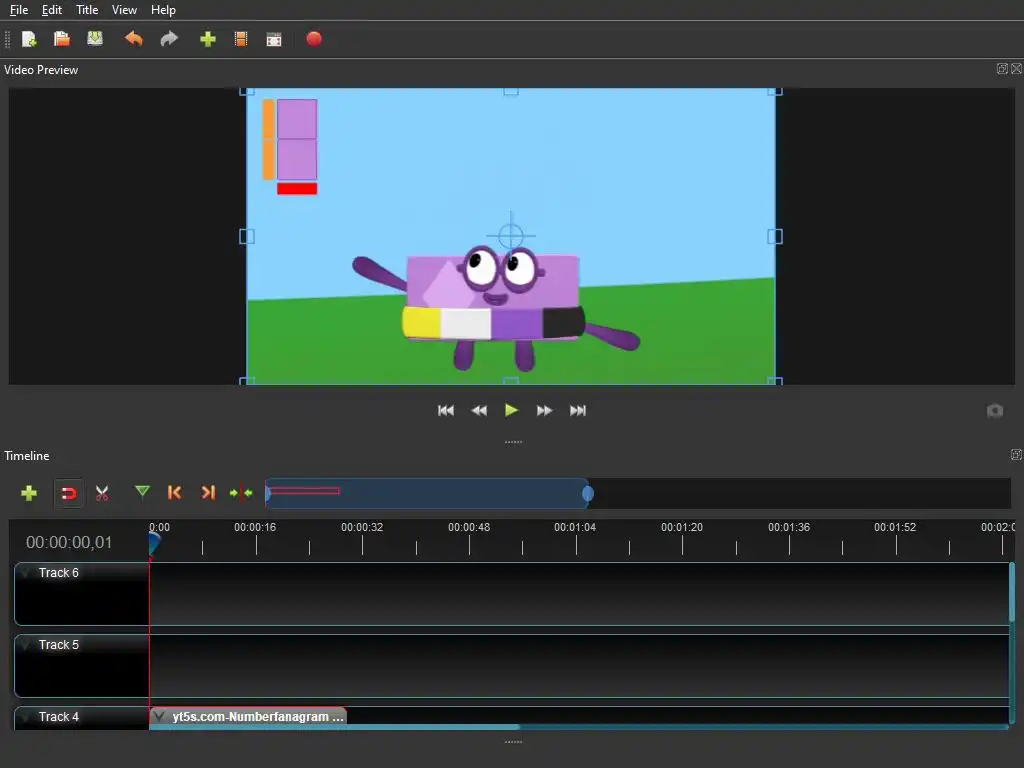Save the project using the save icon
The height and width of the screenshot is (768, 1024).
pyautogui.click(x=95, y=39)
